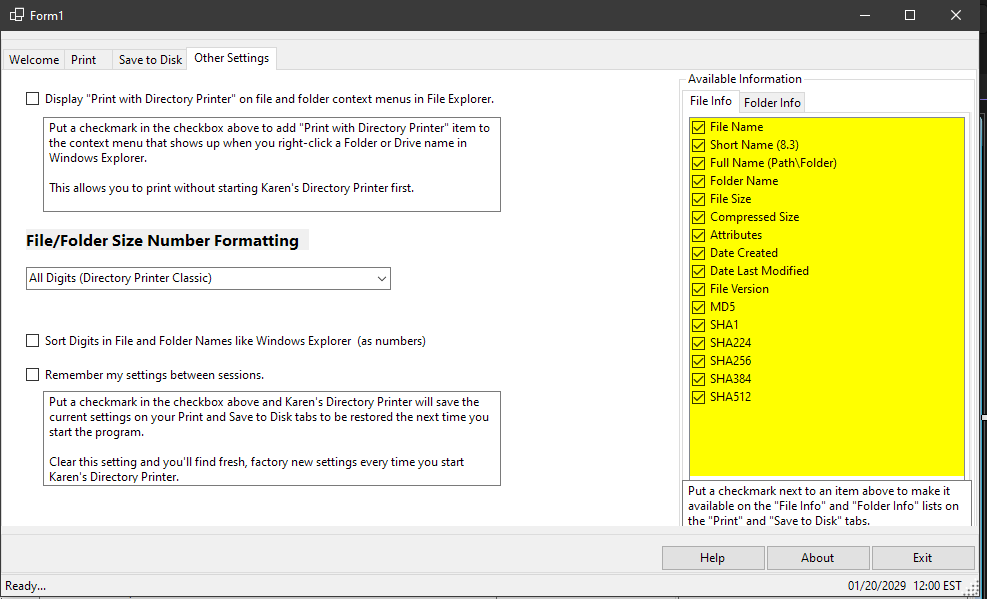Click the Form1 window icon in title bar
Image resolution: width=987 pixels, height=599 pixels.
coord(17,15)
